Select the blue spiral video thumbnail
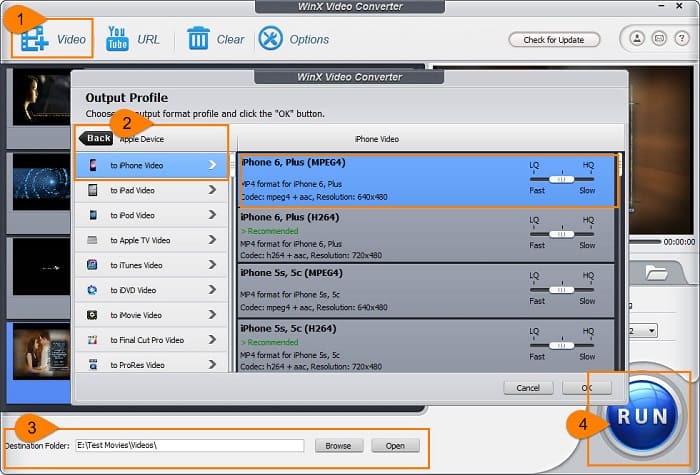Viewport: 700px width, 475px height. point(42,182)
